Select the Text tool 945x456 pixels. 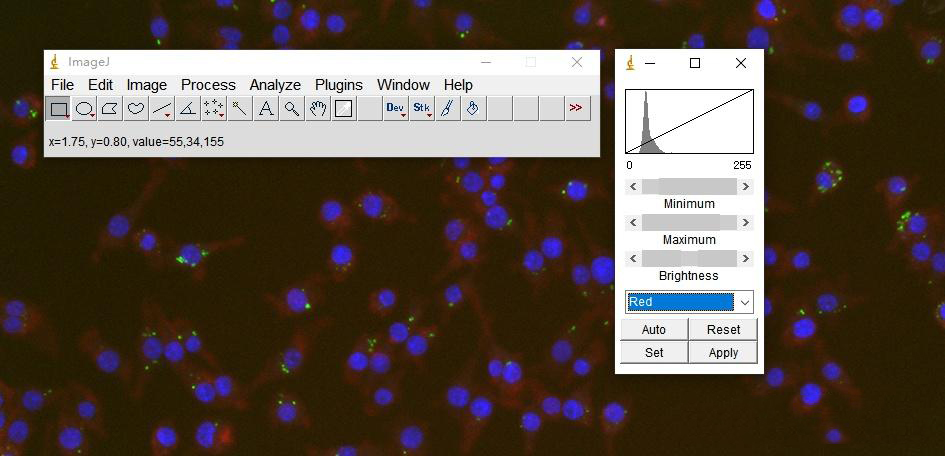266,109
